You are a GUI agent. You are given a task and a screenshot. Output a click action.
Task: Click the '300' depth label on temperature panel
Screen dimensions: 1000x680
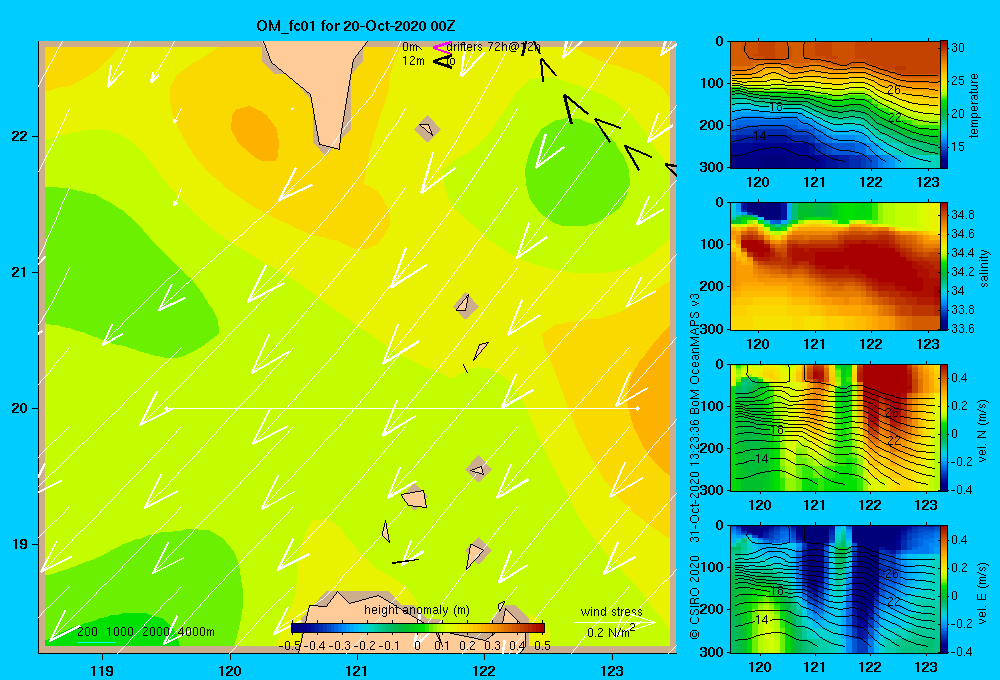click(712, 166)
